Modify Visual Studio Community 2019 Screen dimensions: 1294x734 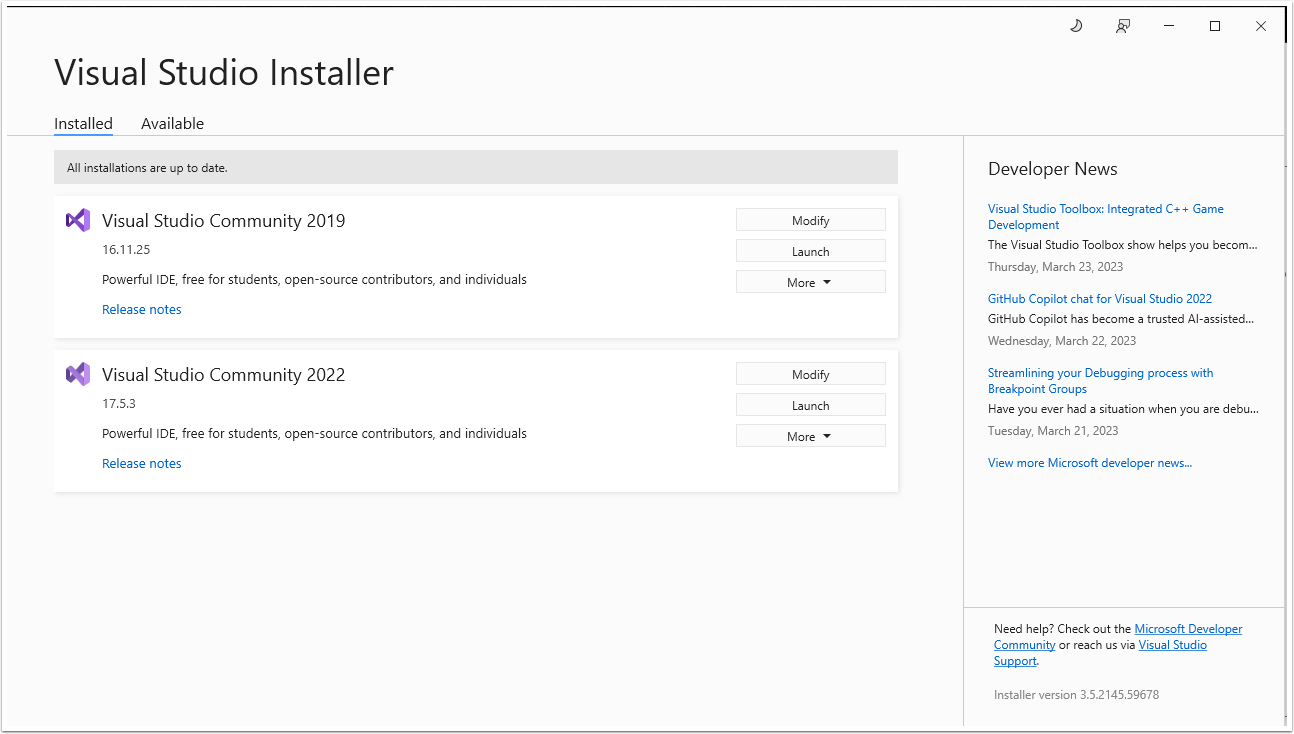811,220
